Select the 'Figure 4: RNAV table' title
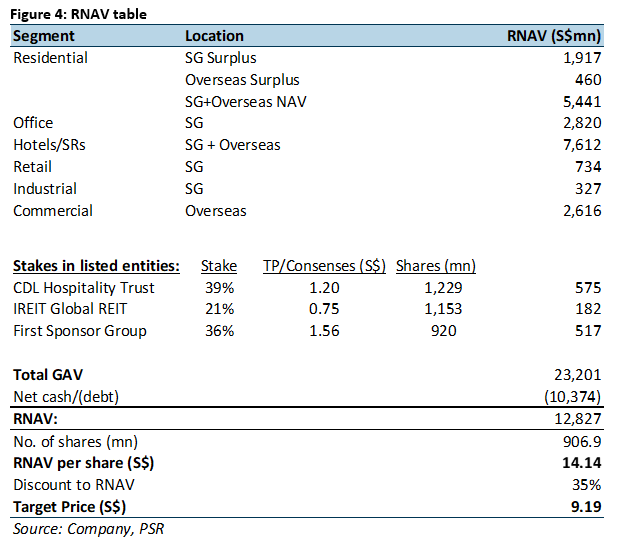The image size is (640, 551). click(78, 14)
